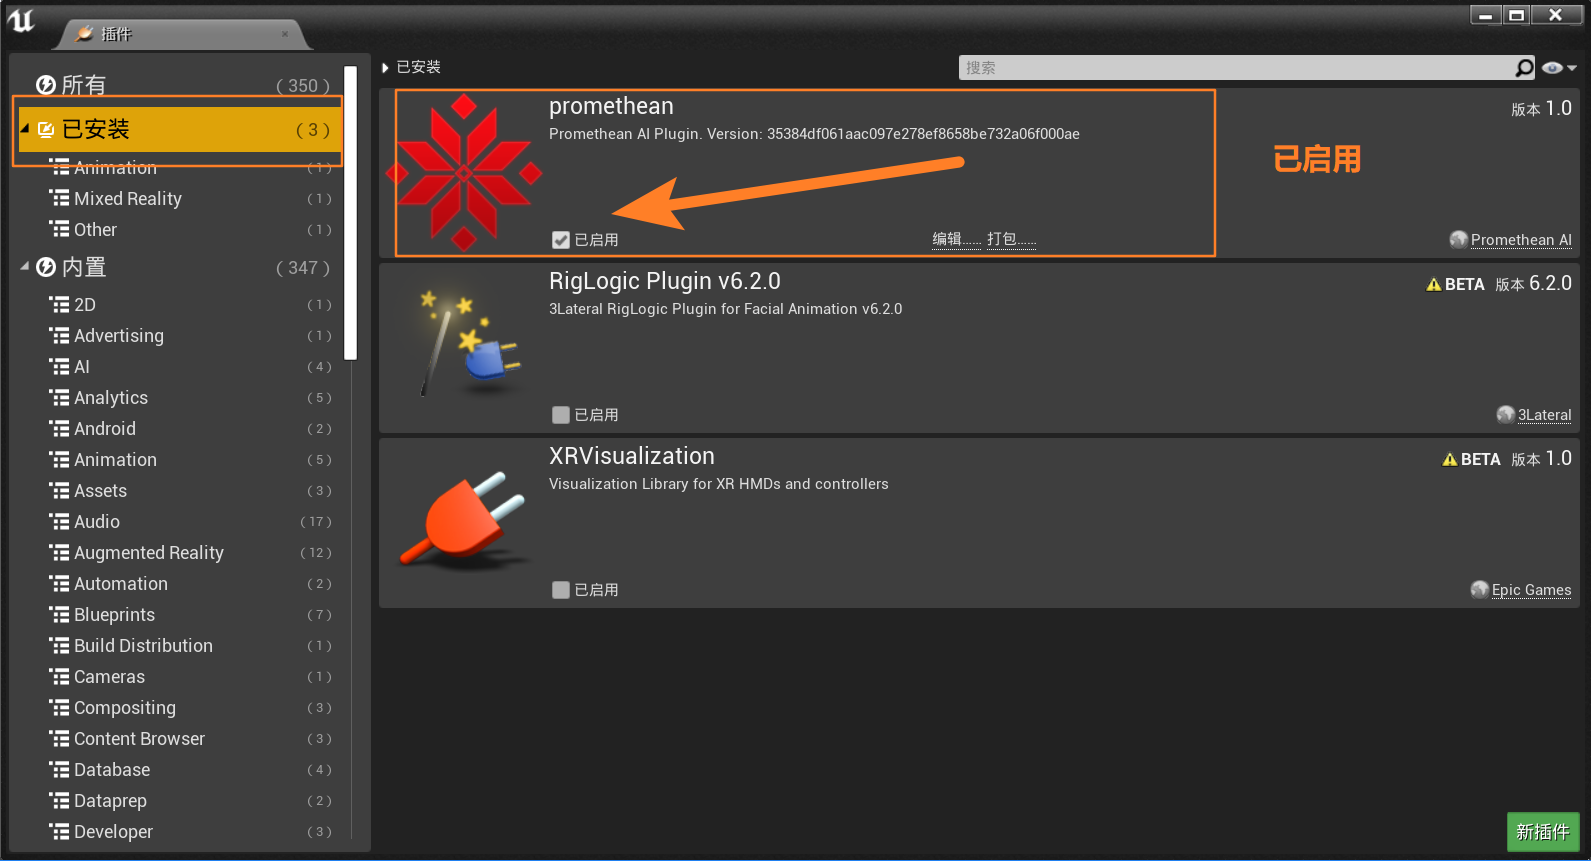
Task: Maximize the plugins window
Action: click(x=1516, y=15)
